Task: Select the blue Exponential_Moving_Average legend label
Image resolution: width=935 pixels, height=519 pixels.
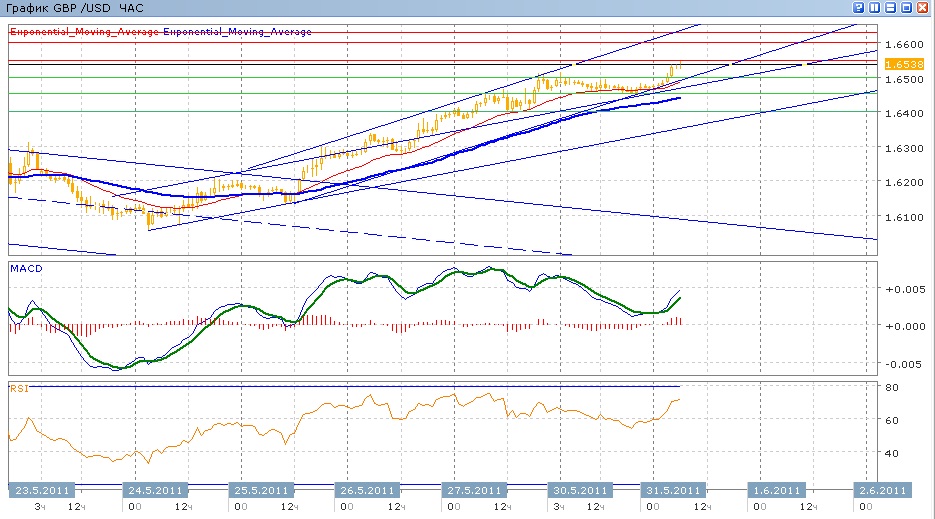Action: [x=237, y=32]
